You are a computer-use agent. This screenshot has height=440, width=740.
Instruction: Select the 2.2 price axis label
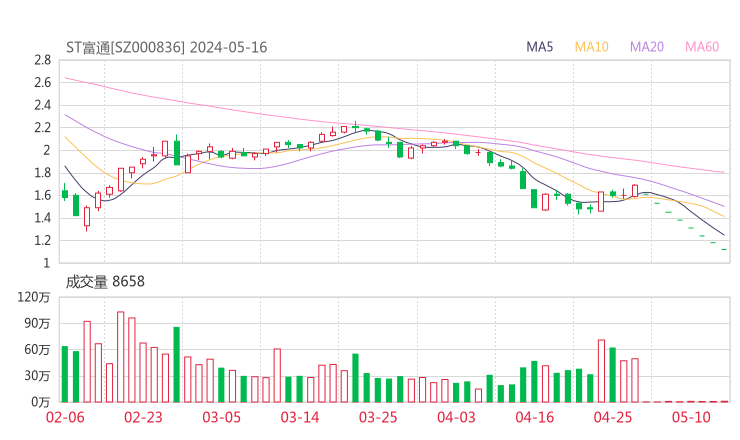(42, 127)
